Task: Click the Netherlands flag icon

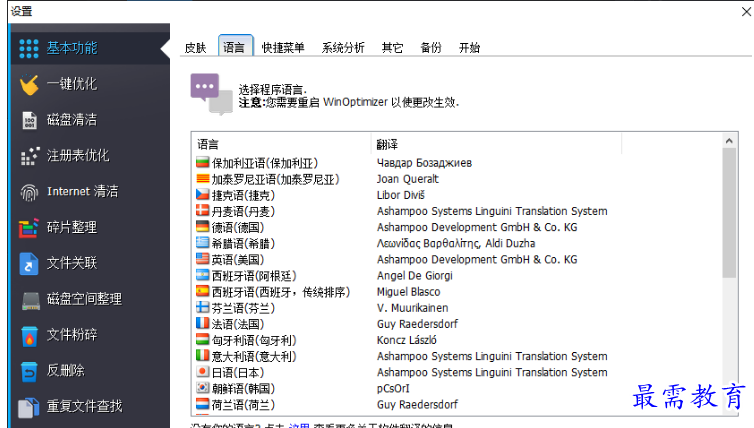Action: point(202,404)
